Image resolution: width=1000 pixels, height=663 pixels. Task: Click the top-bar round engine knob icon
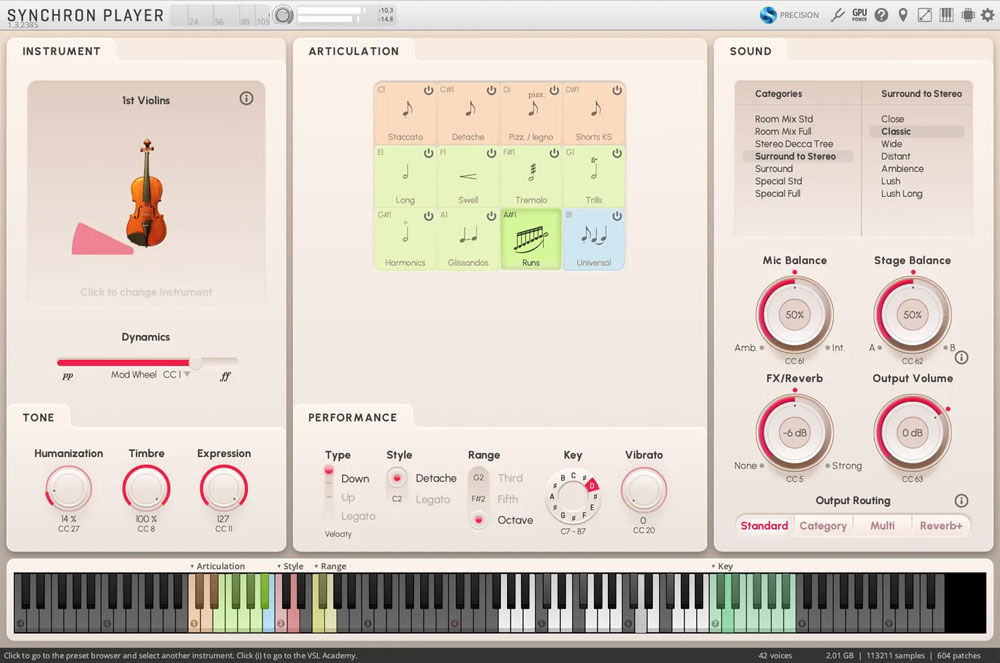point(283,15)
